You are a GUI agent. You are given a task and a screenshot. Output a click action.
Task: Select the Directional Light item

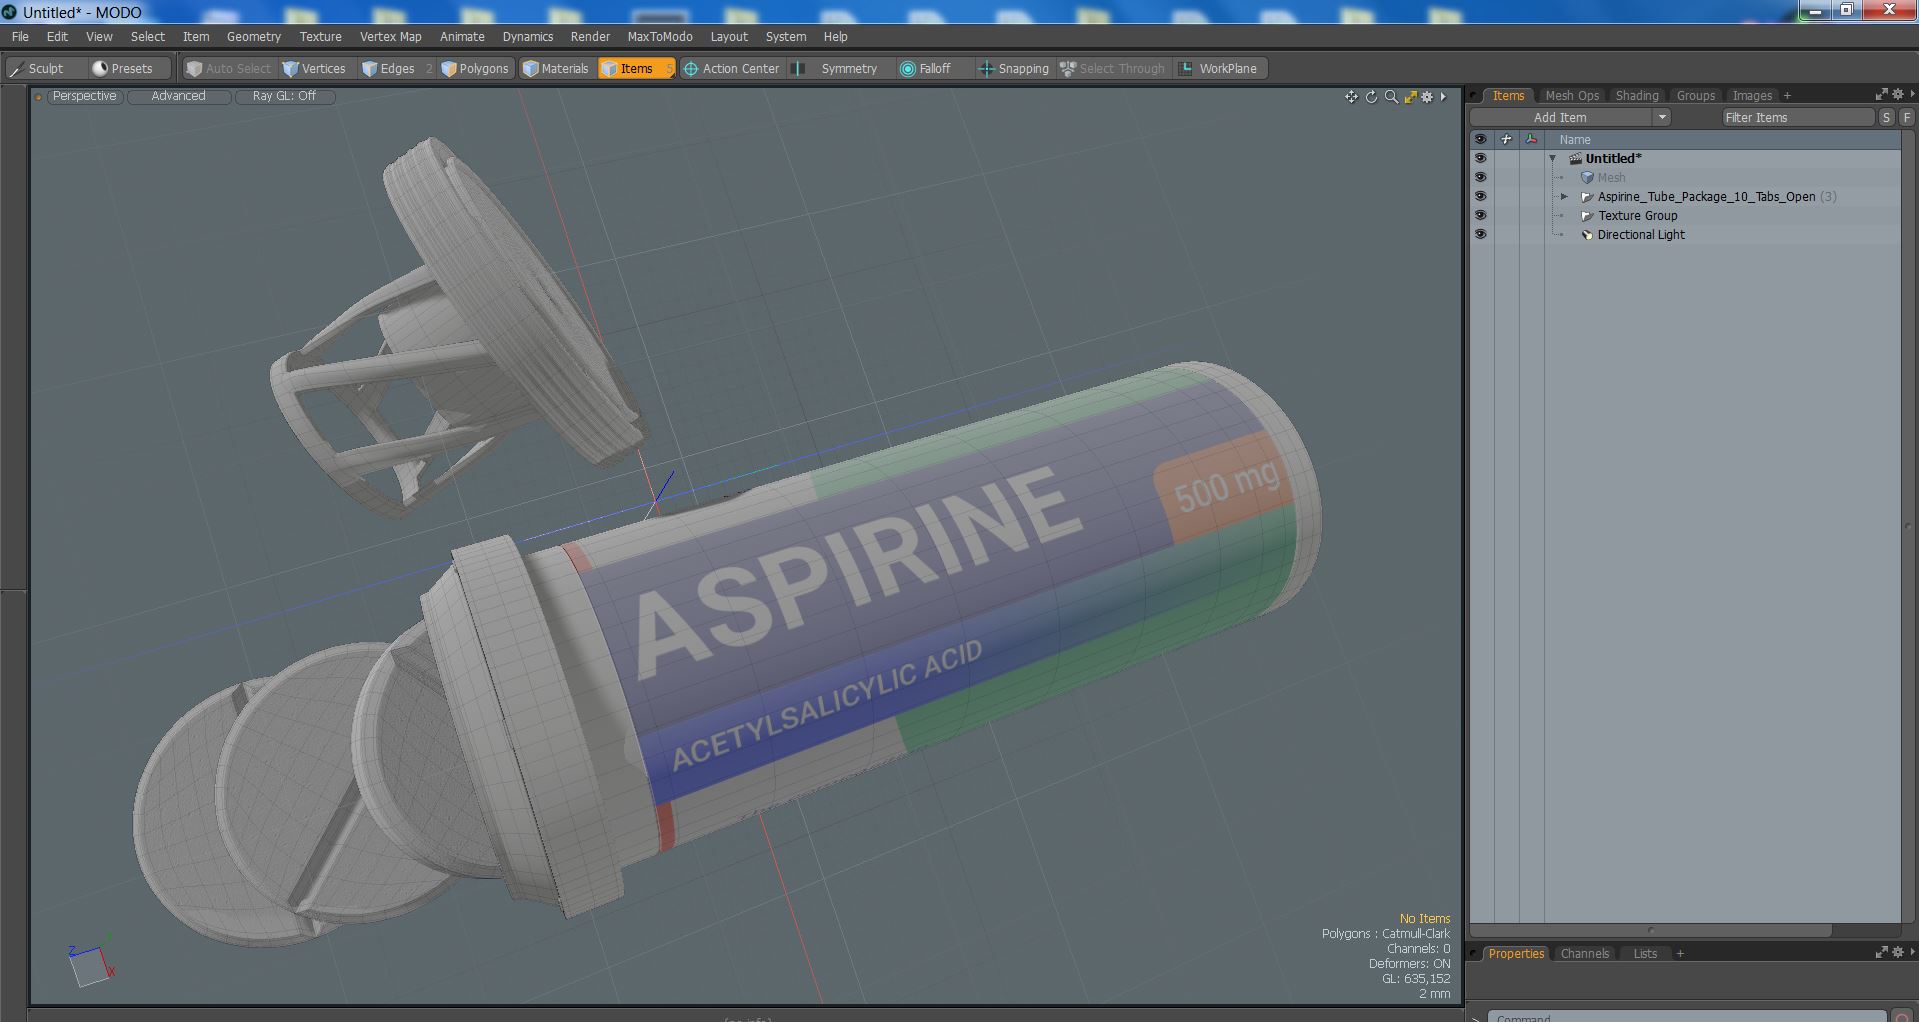1640,234
